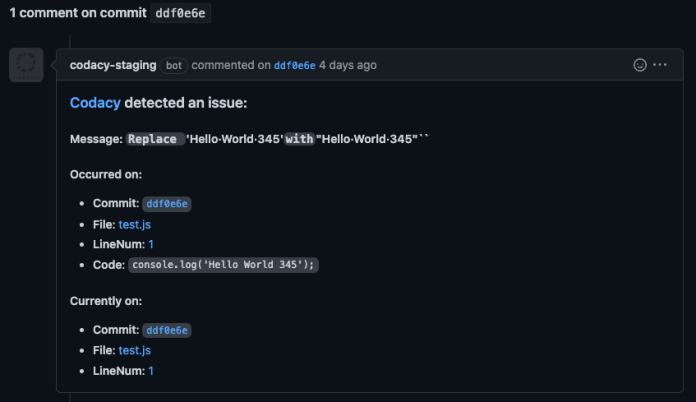Open the emoji reaction picker
The height and width of the screenshot is (402, 696).
click(640, 65)
